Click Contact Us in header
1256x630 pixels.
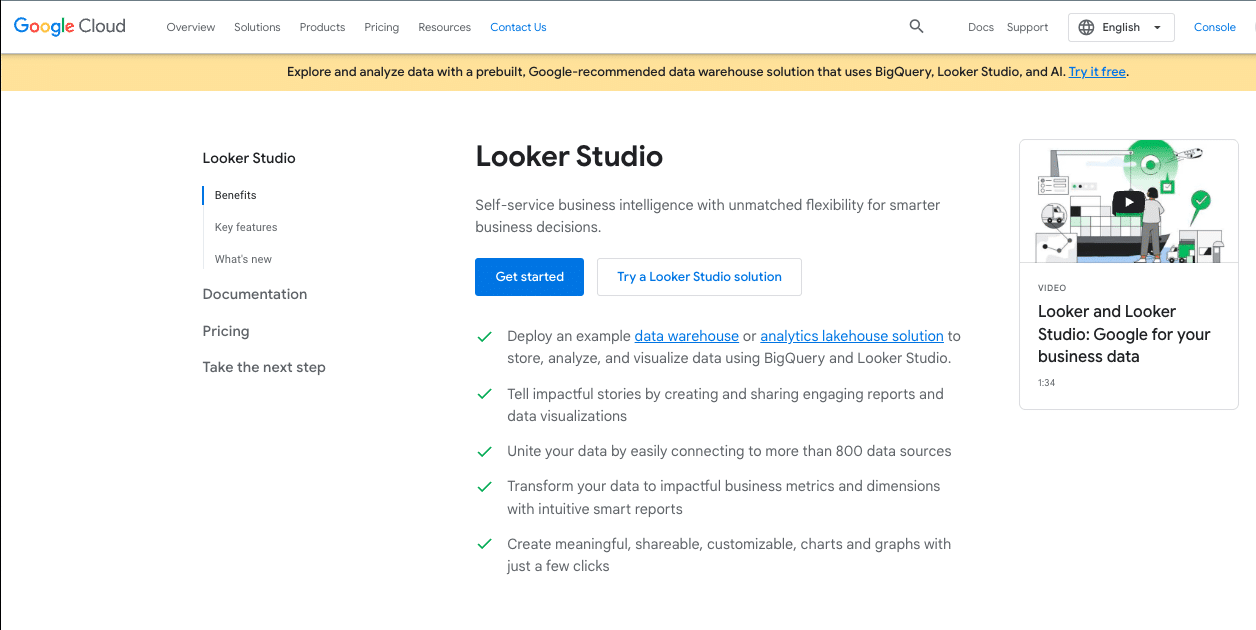pyautogui.click(x=518, y=27)
